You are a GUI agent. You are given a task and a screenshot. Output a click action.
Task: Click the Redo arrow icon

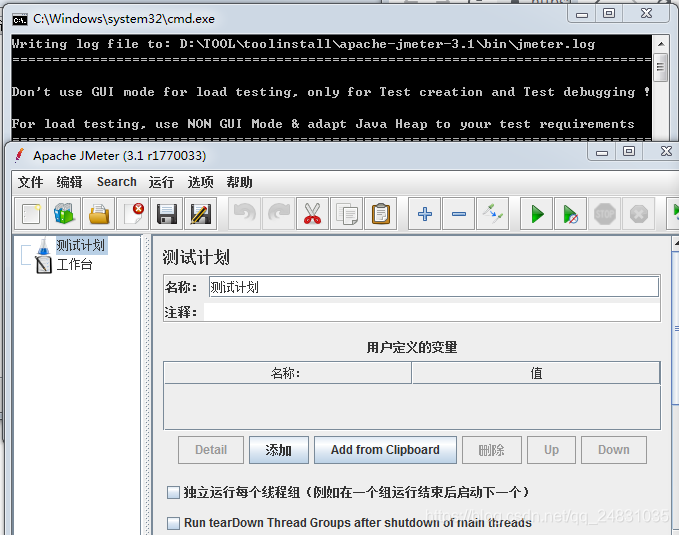279,214
